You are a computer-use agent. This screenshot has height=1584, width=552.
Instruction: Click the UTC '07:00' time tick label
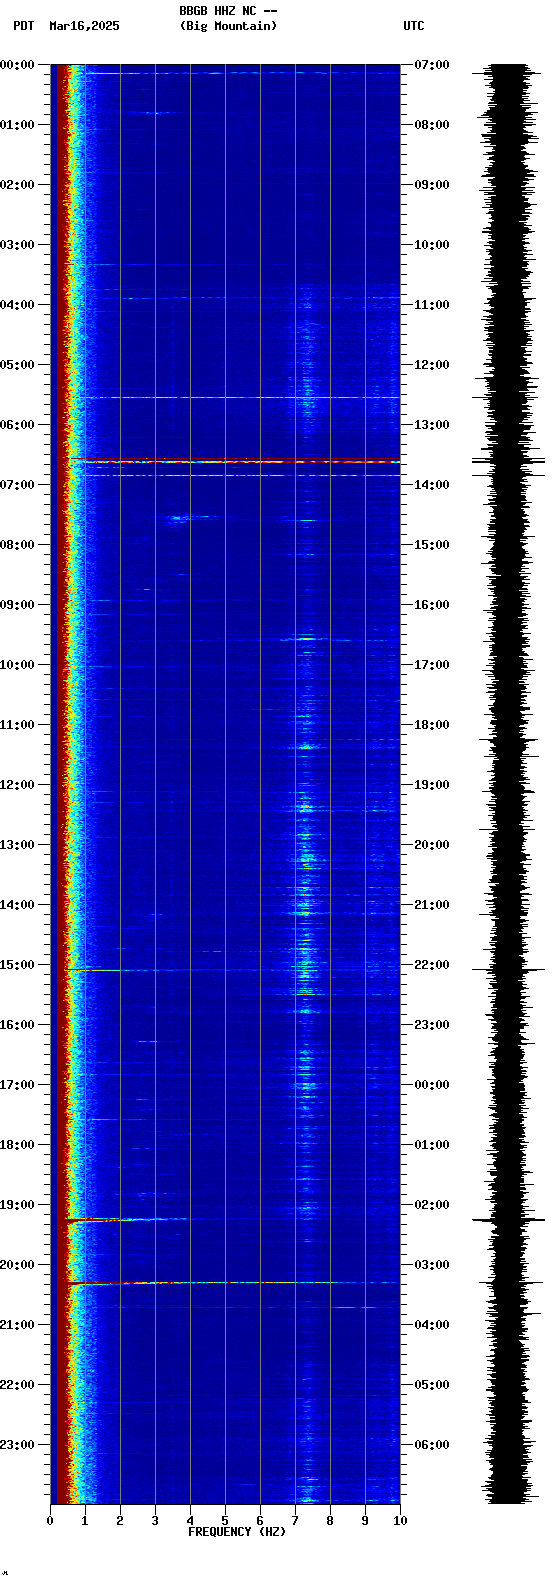pyautogui.click(x=431, y=65)
